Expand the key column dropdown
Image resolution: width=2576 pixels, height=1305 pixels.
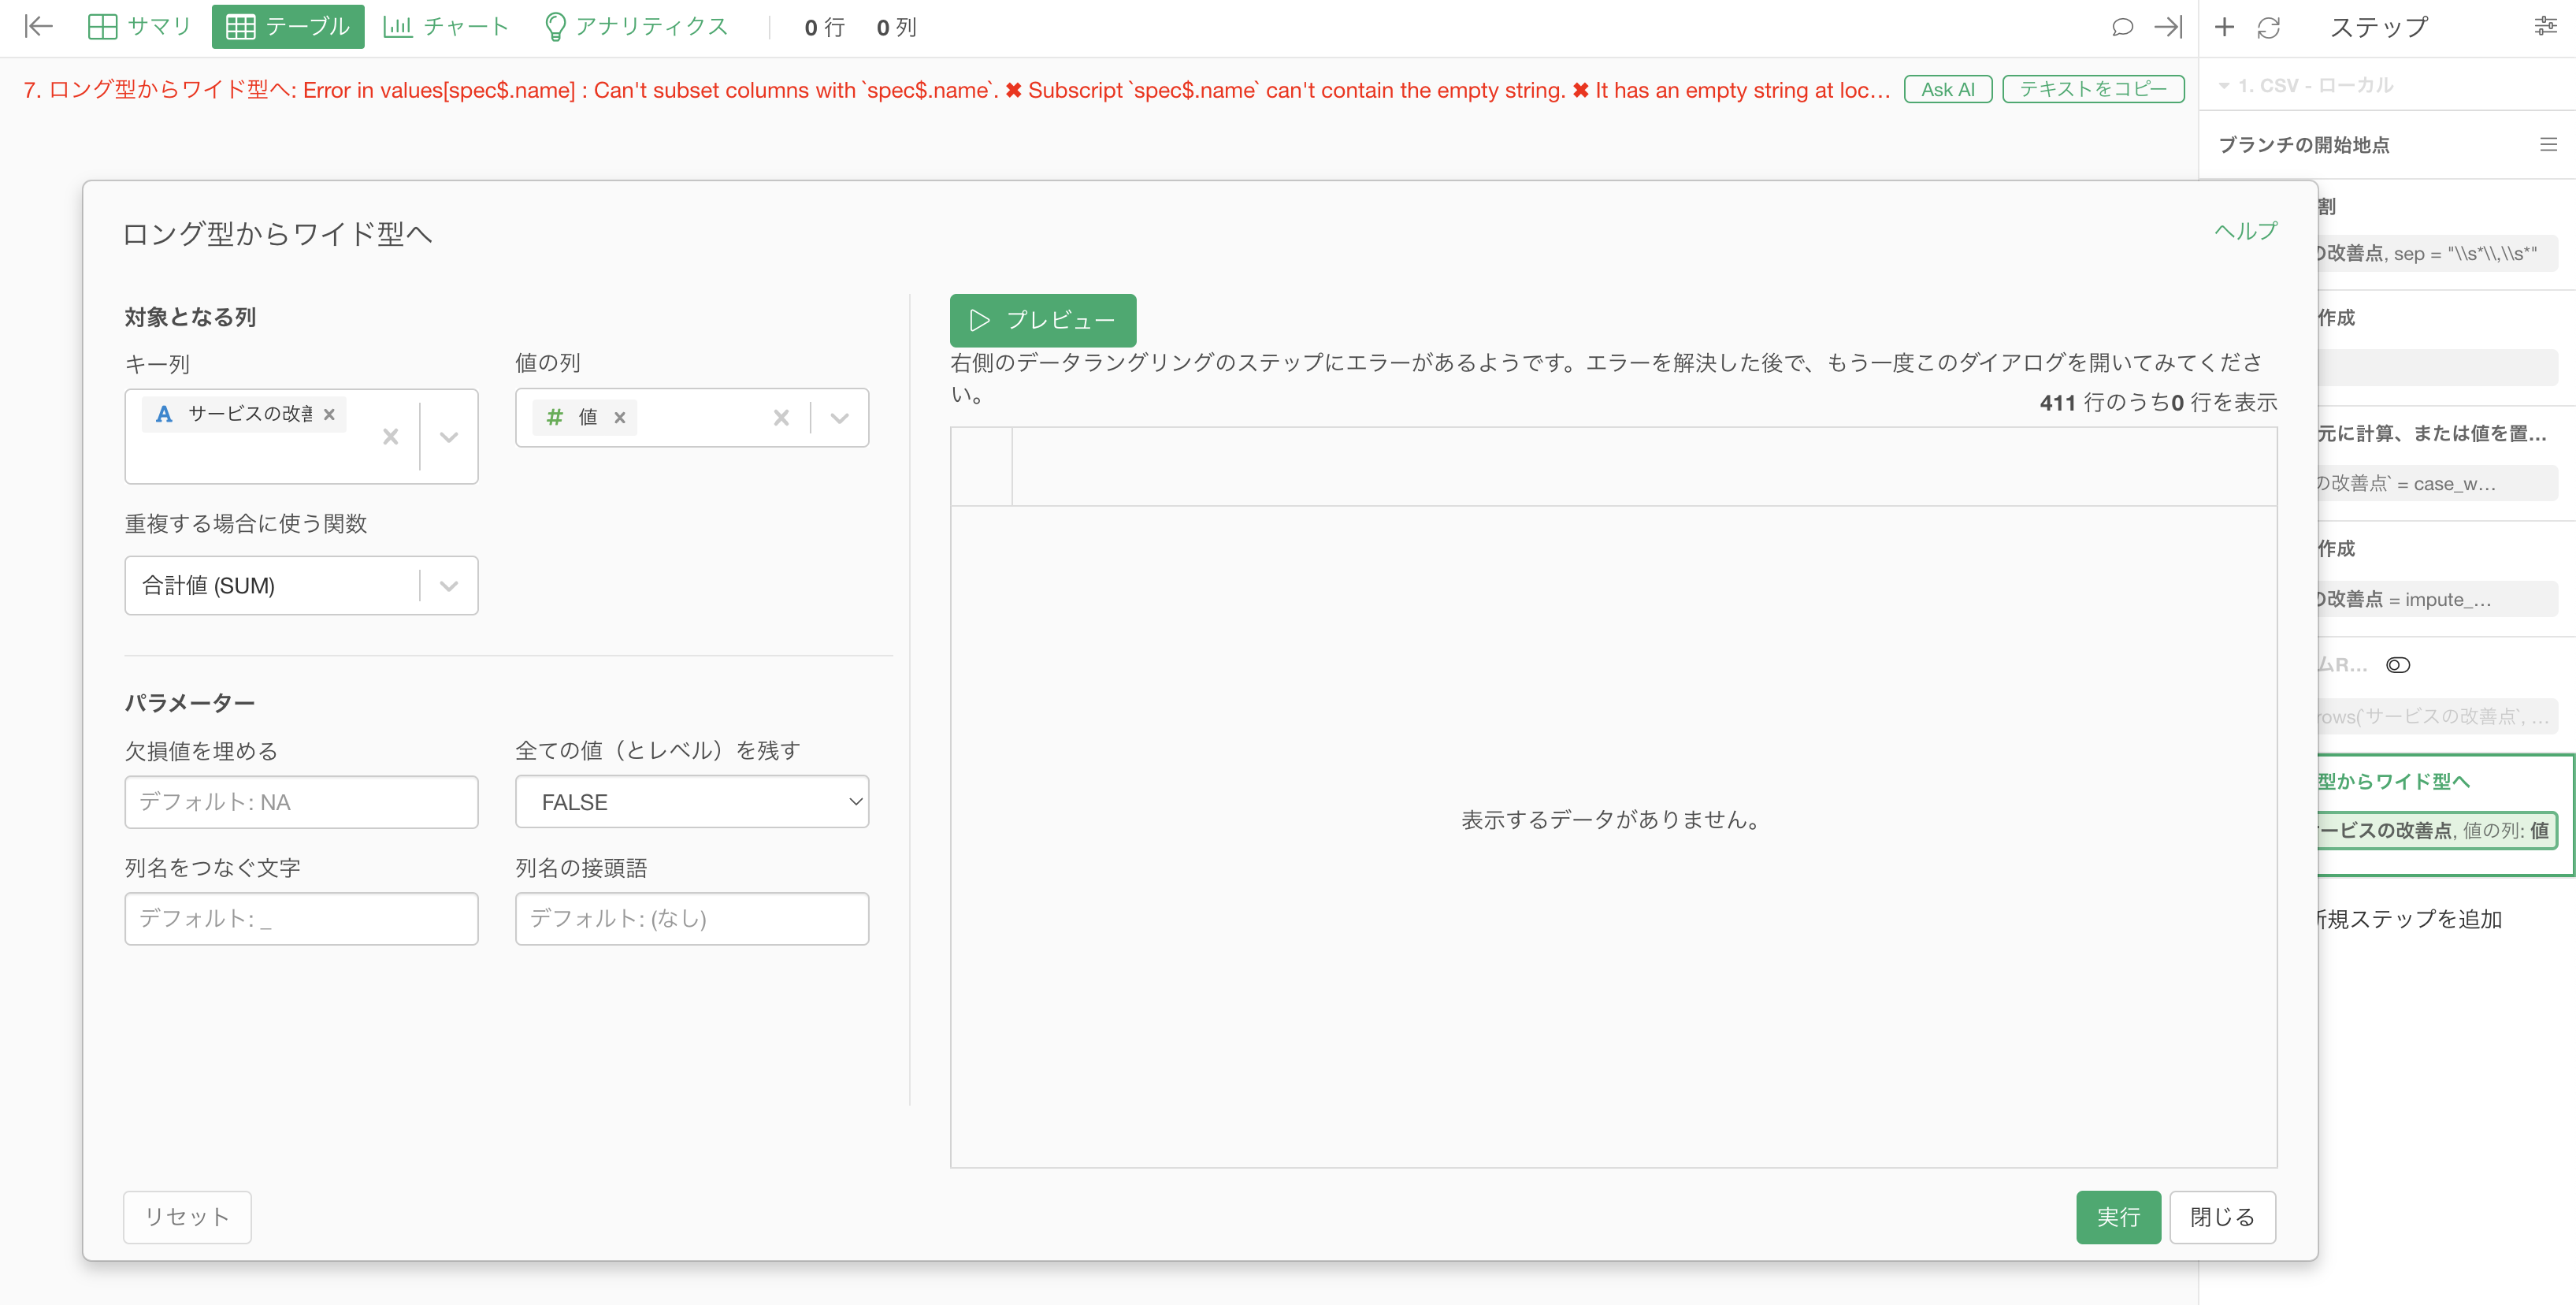click(x=449, y=436)
